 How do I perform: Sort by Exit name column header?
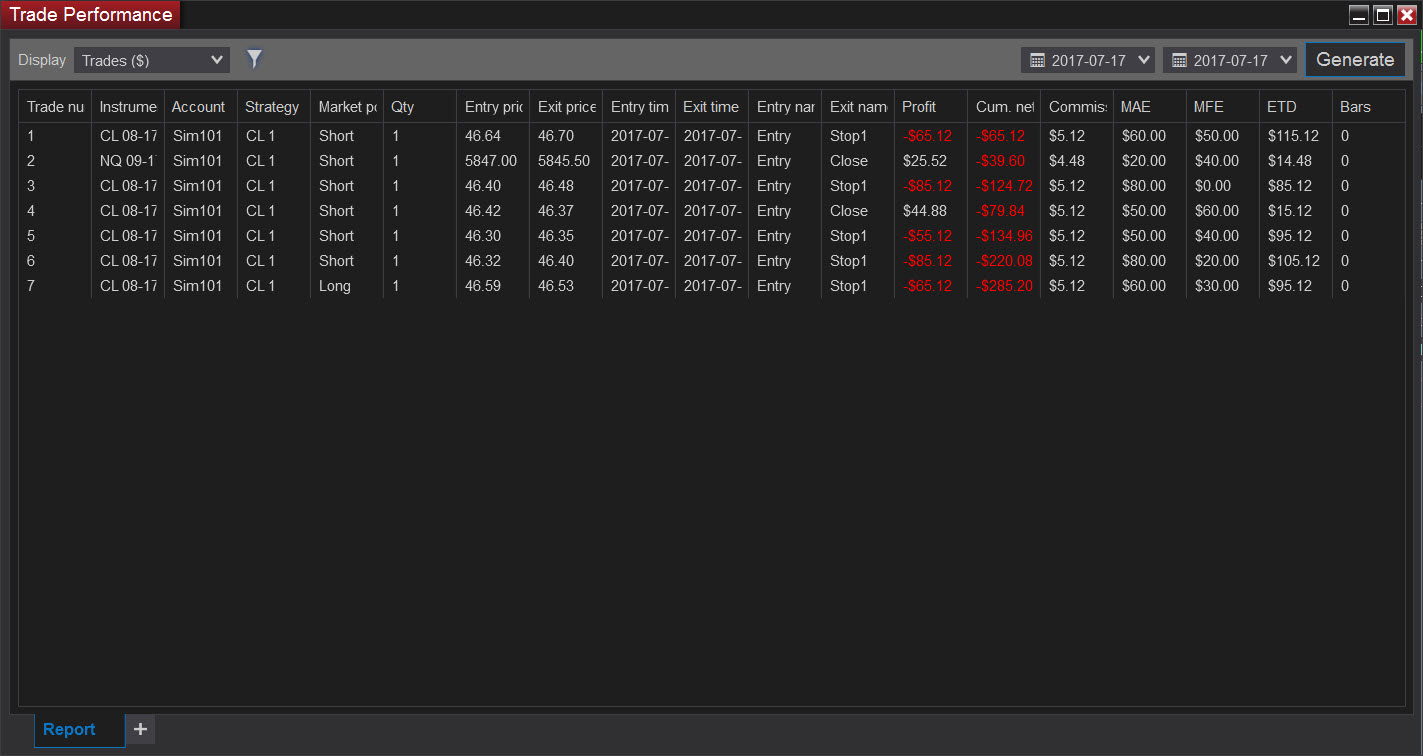click(x=858, y=107)
